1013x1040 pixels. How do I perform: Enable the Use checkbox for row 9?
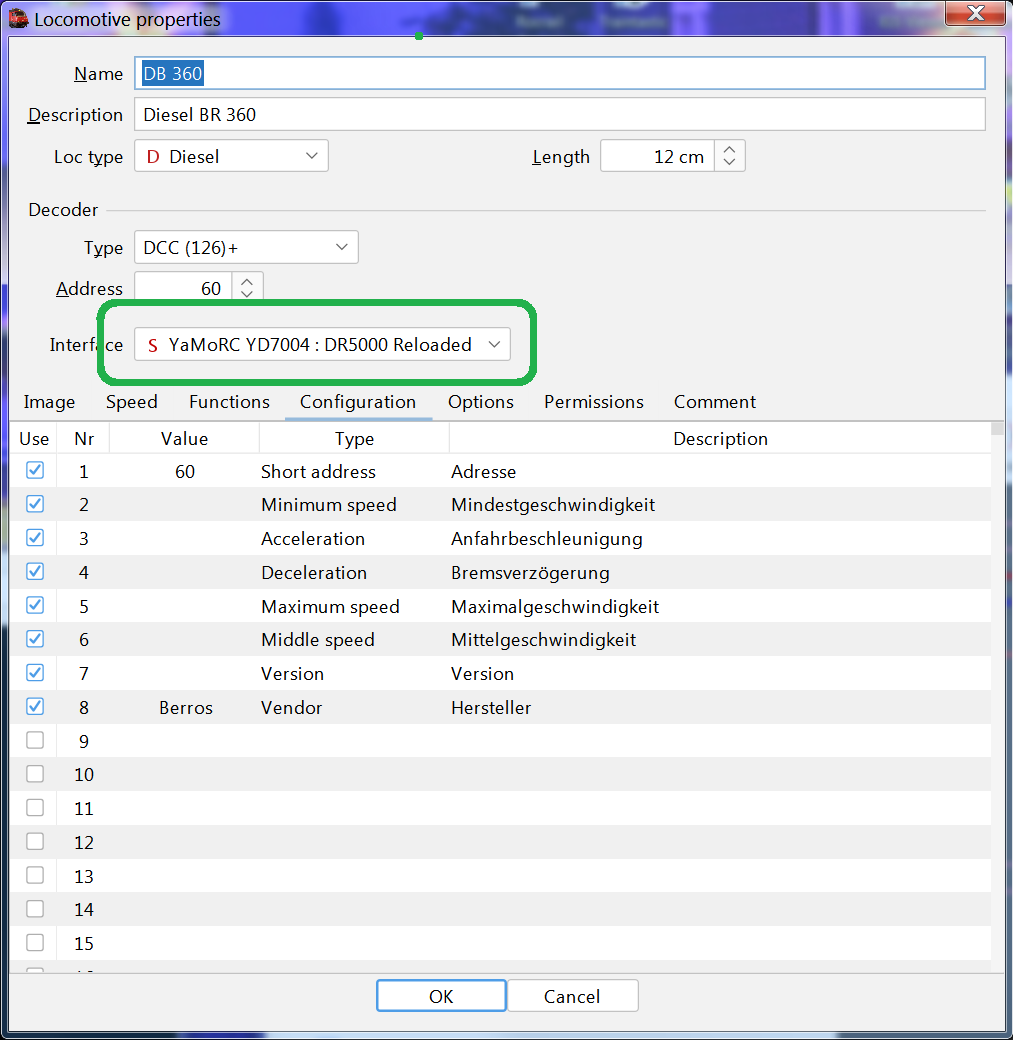pyautogui.click(x=35, y=741)
